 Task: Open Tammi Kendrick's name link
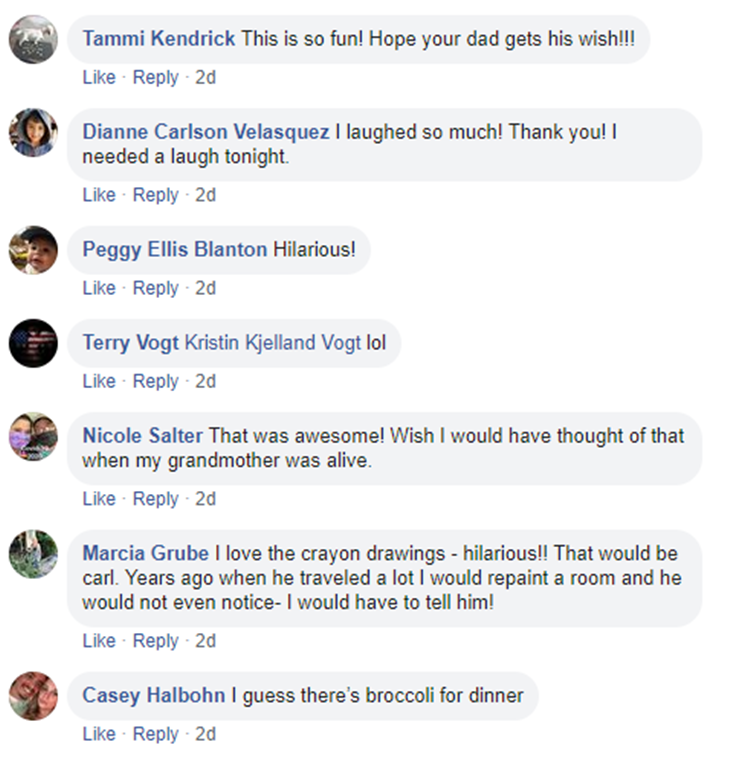coord(158,39)
